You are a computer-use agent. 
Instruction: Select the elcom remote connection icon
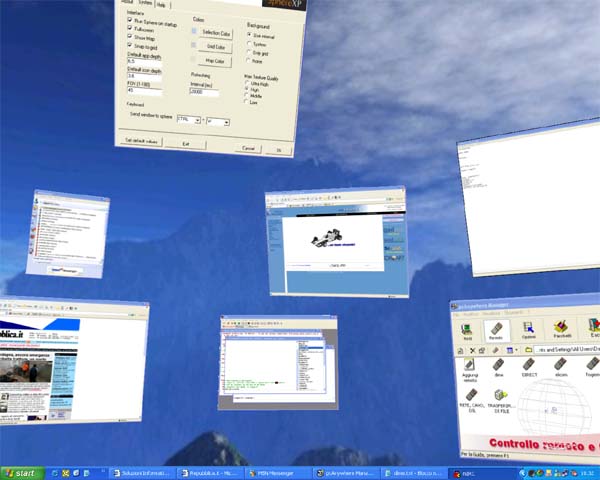[561, 367]
